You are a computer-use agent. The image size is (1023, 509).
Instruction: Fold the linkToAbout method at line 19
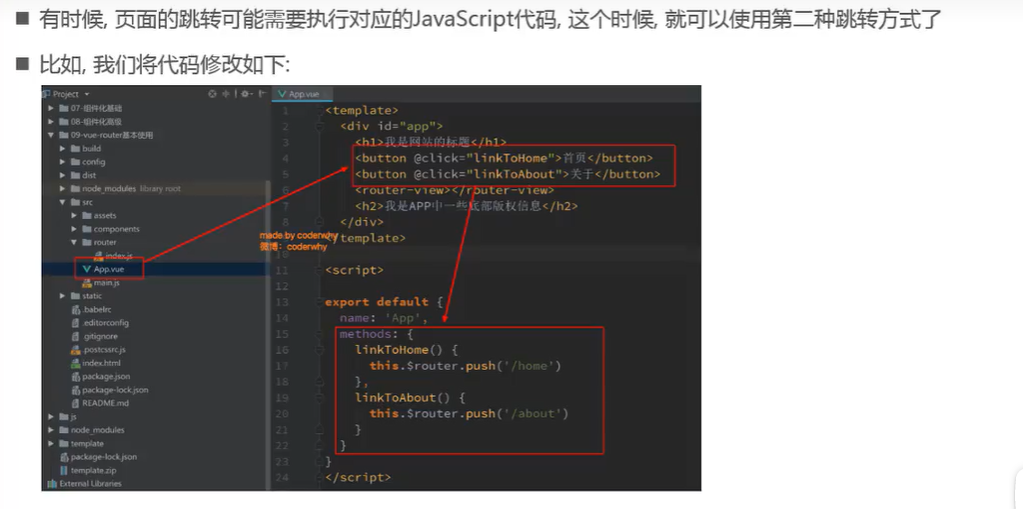pyautogui.click(x=319, y=397)
